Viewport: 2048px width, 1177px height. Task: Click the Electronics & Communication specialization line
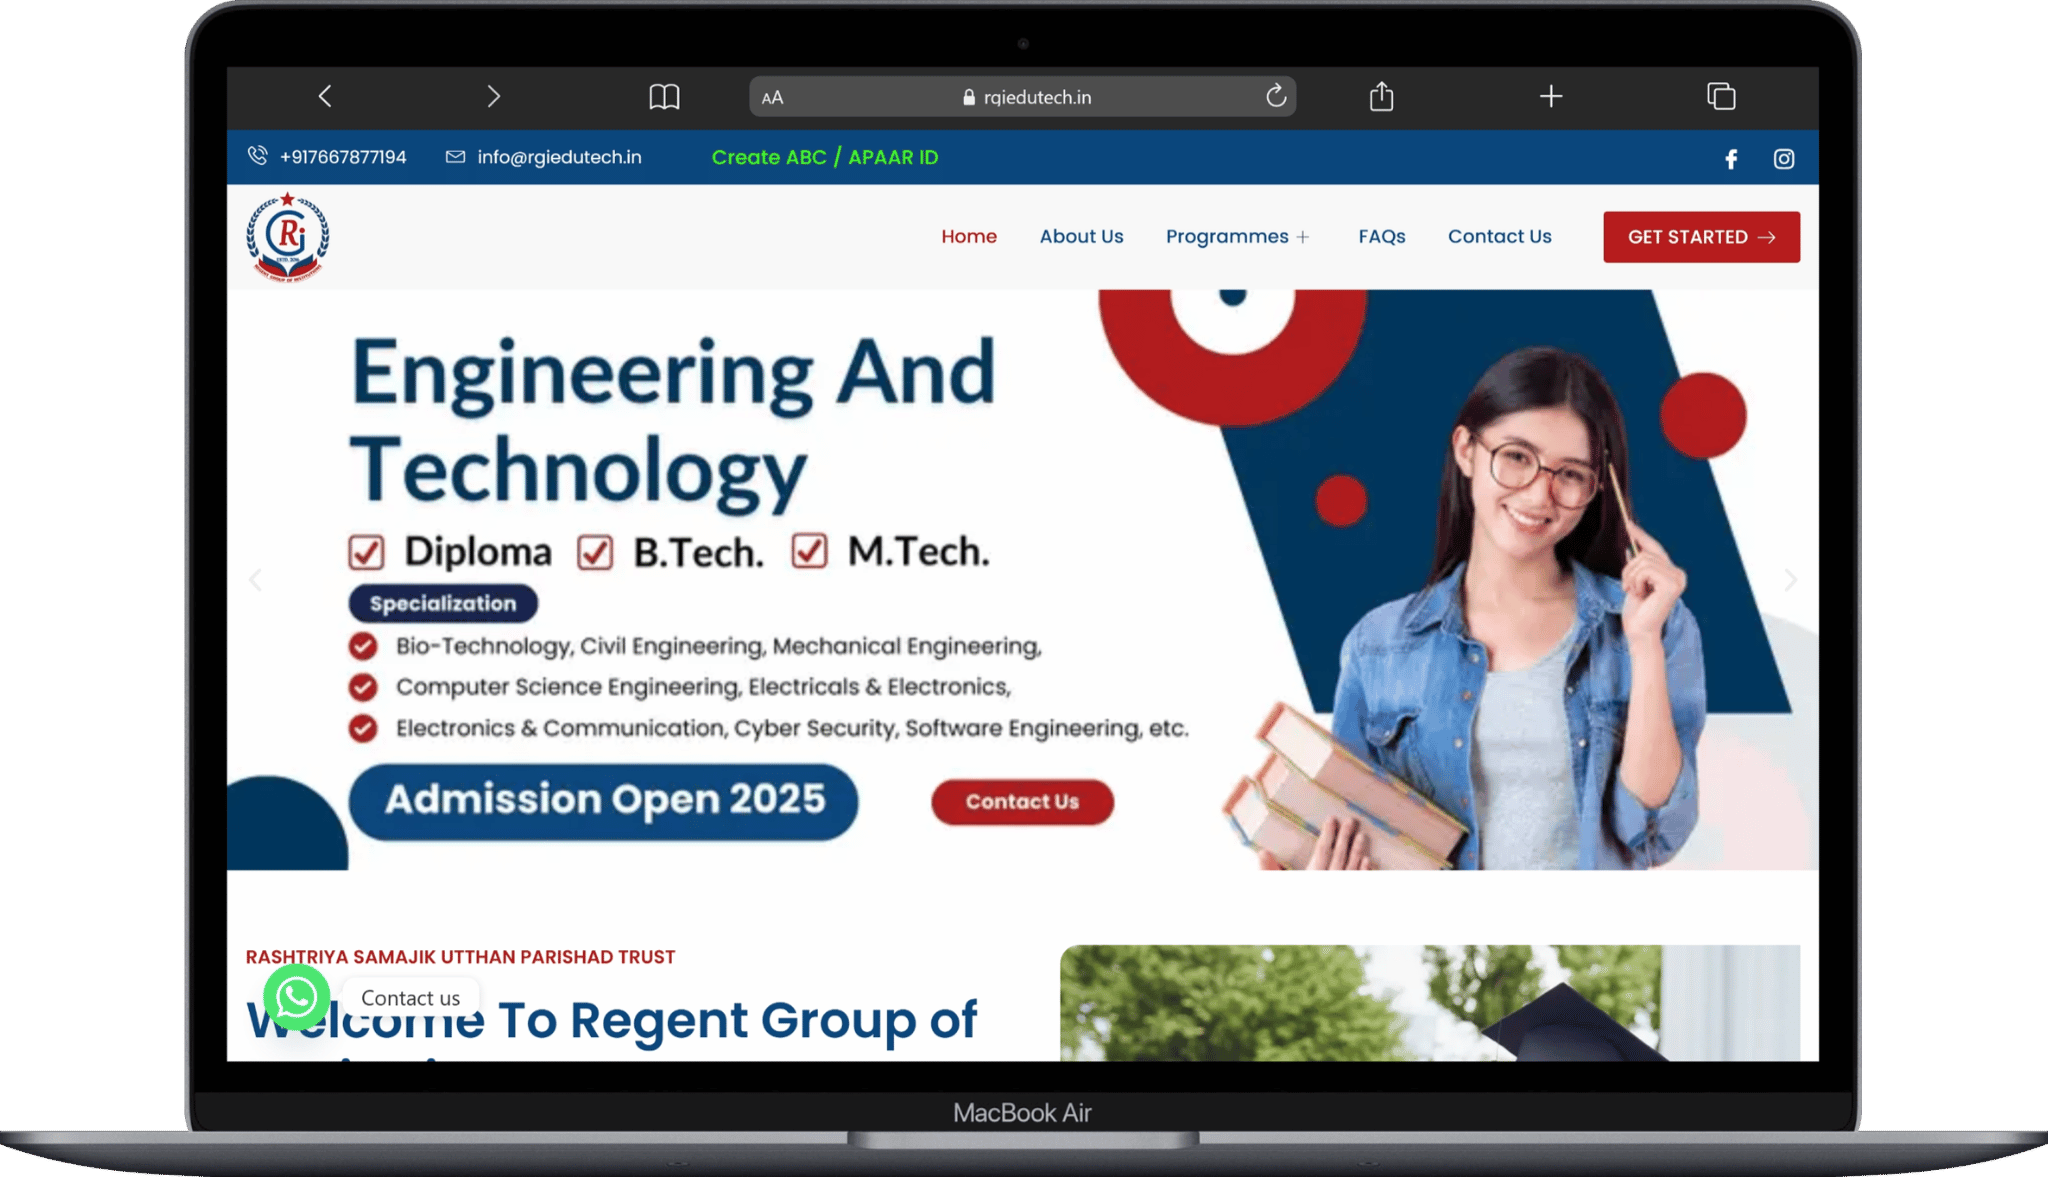(792, 728)
